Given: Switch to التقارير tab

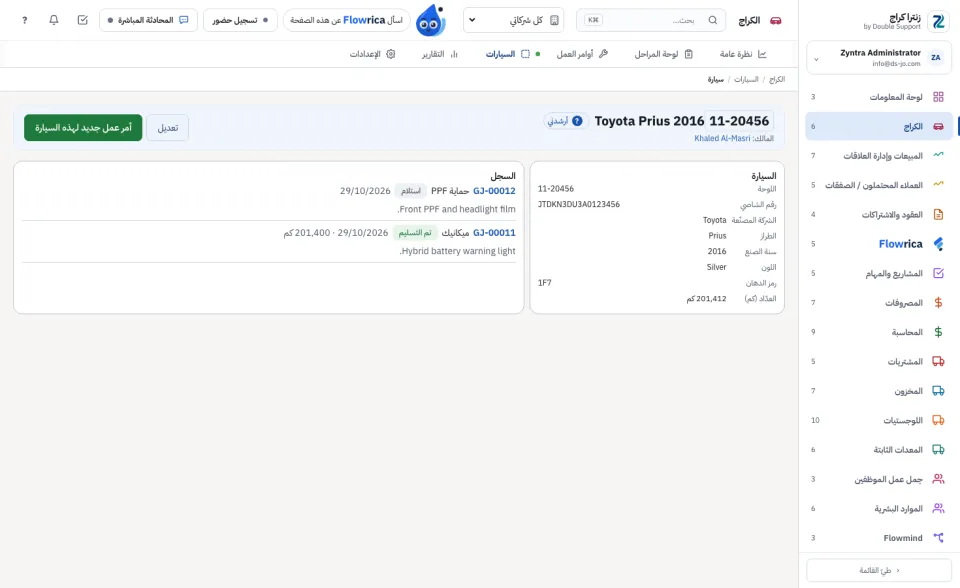Looking at the screenshot, I should pyautogui.click(x=440, y=54).
